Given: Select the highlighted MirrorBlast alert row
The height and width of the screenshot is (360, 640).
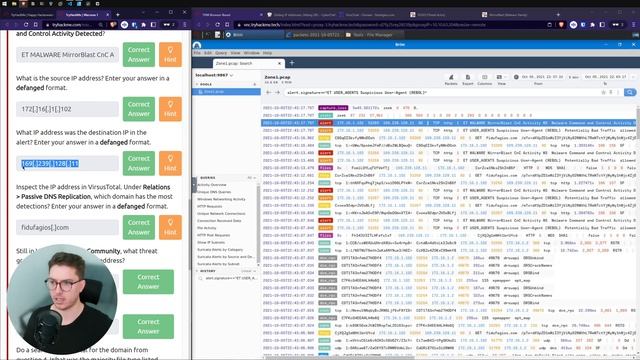Looking at the screenshot, I should click(448, 123).
